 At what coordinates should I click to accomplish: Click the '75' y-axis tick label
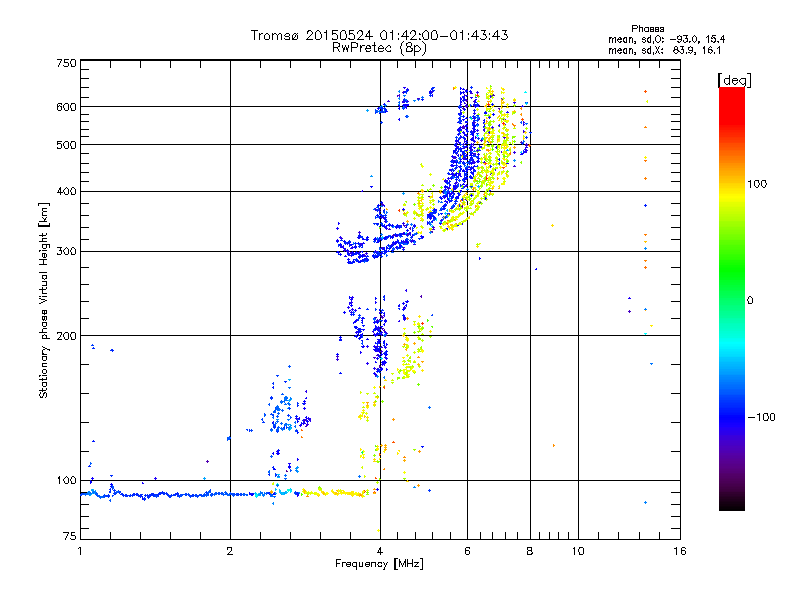[70, 536]
